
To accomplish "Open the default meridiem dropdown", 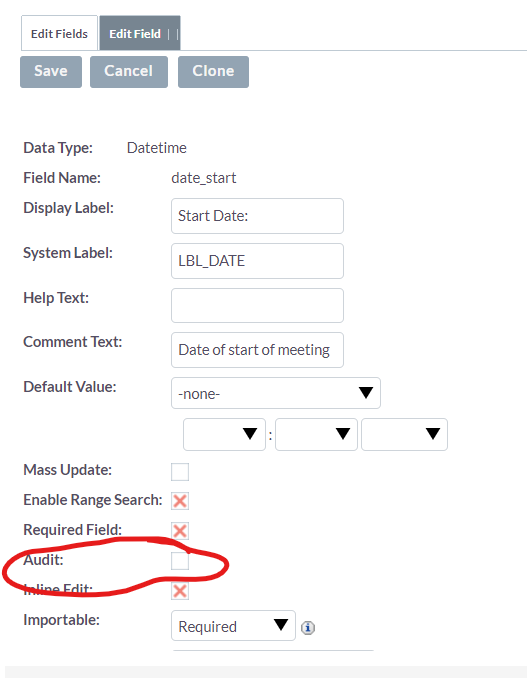I will pos(405,434).
